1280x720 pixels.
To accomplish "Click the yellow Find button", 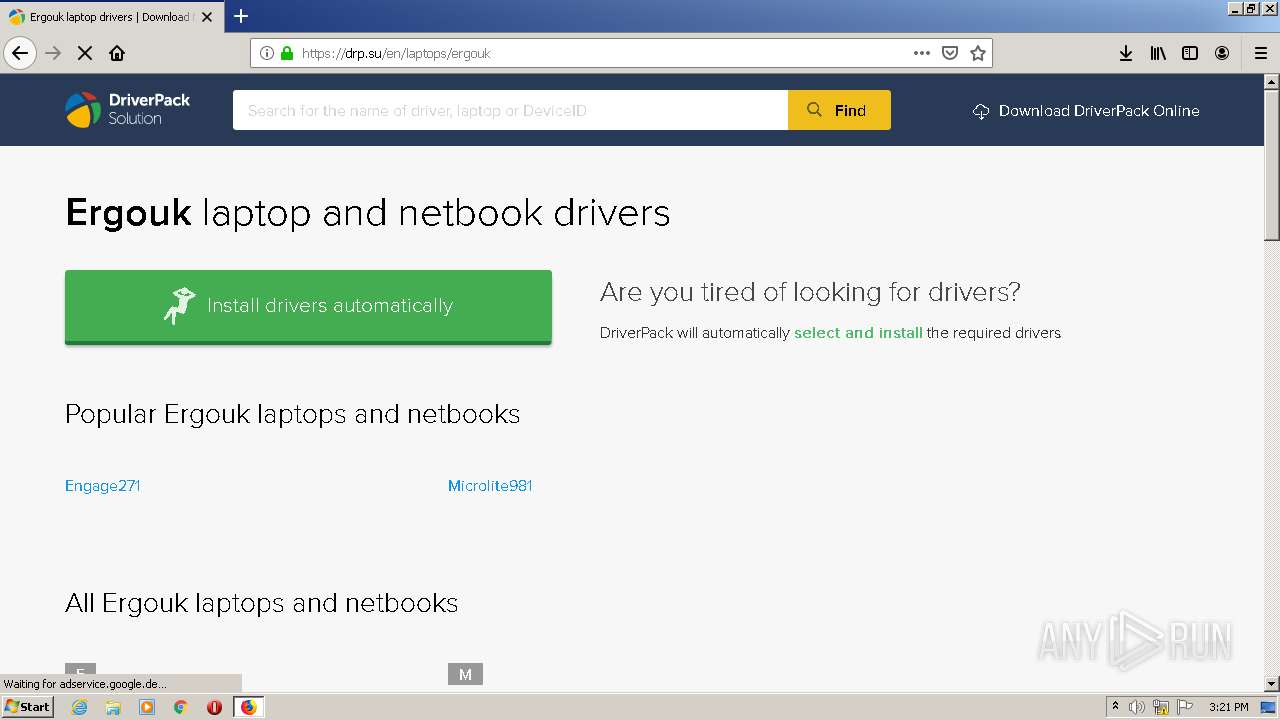I will [x=839, y=110].
